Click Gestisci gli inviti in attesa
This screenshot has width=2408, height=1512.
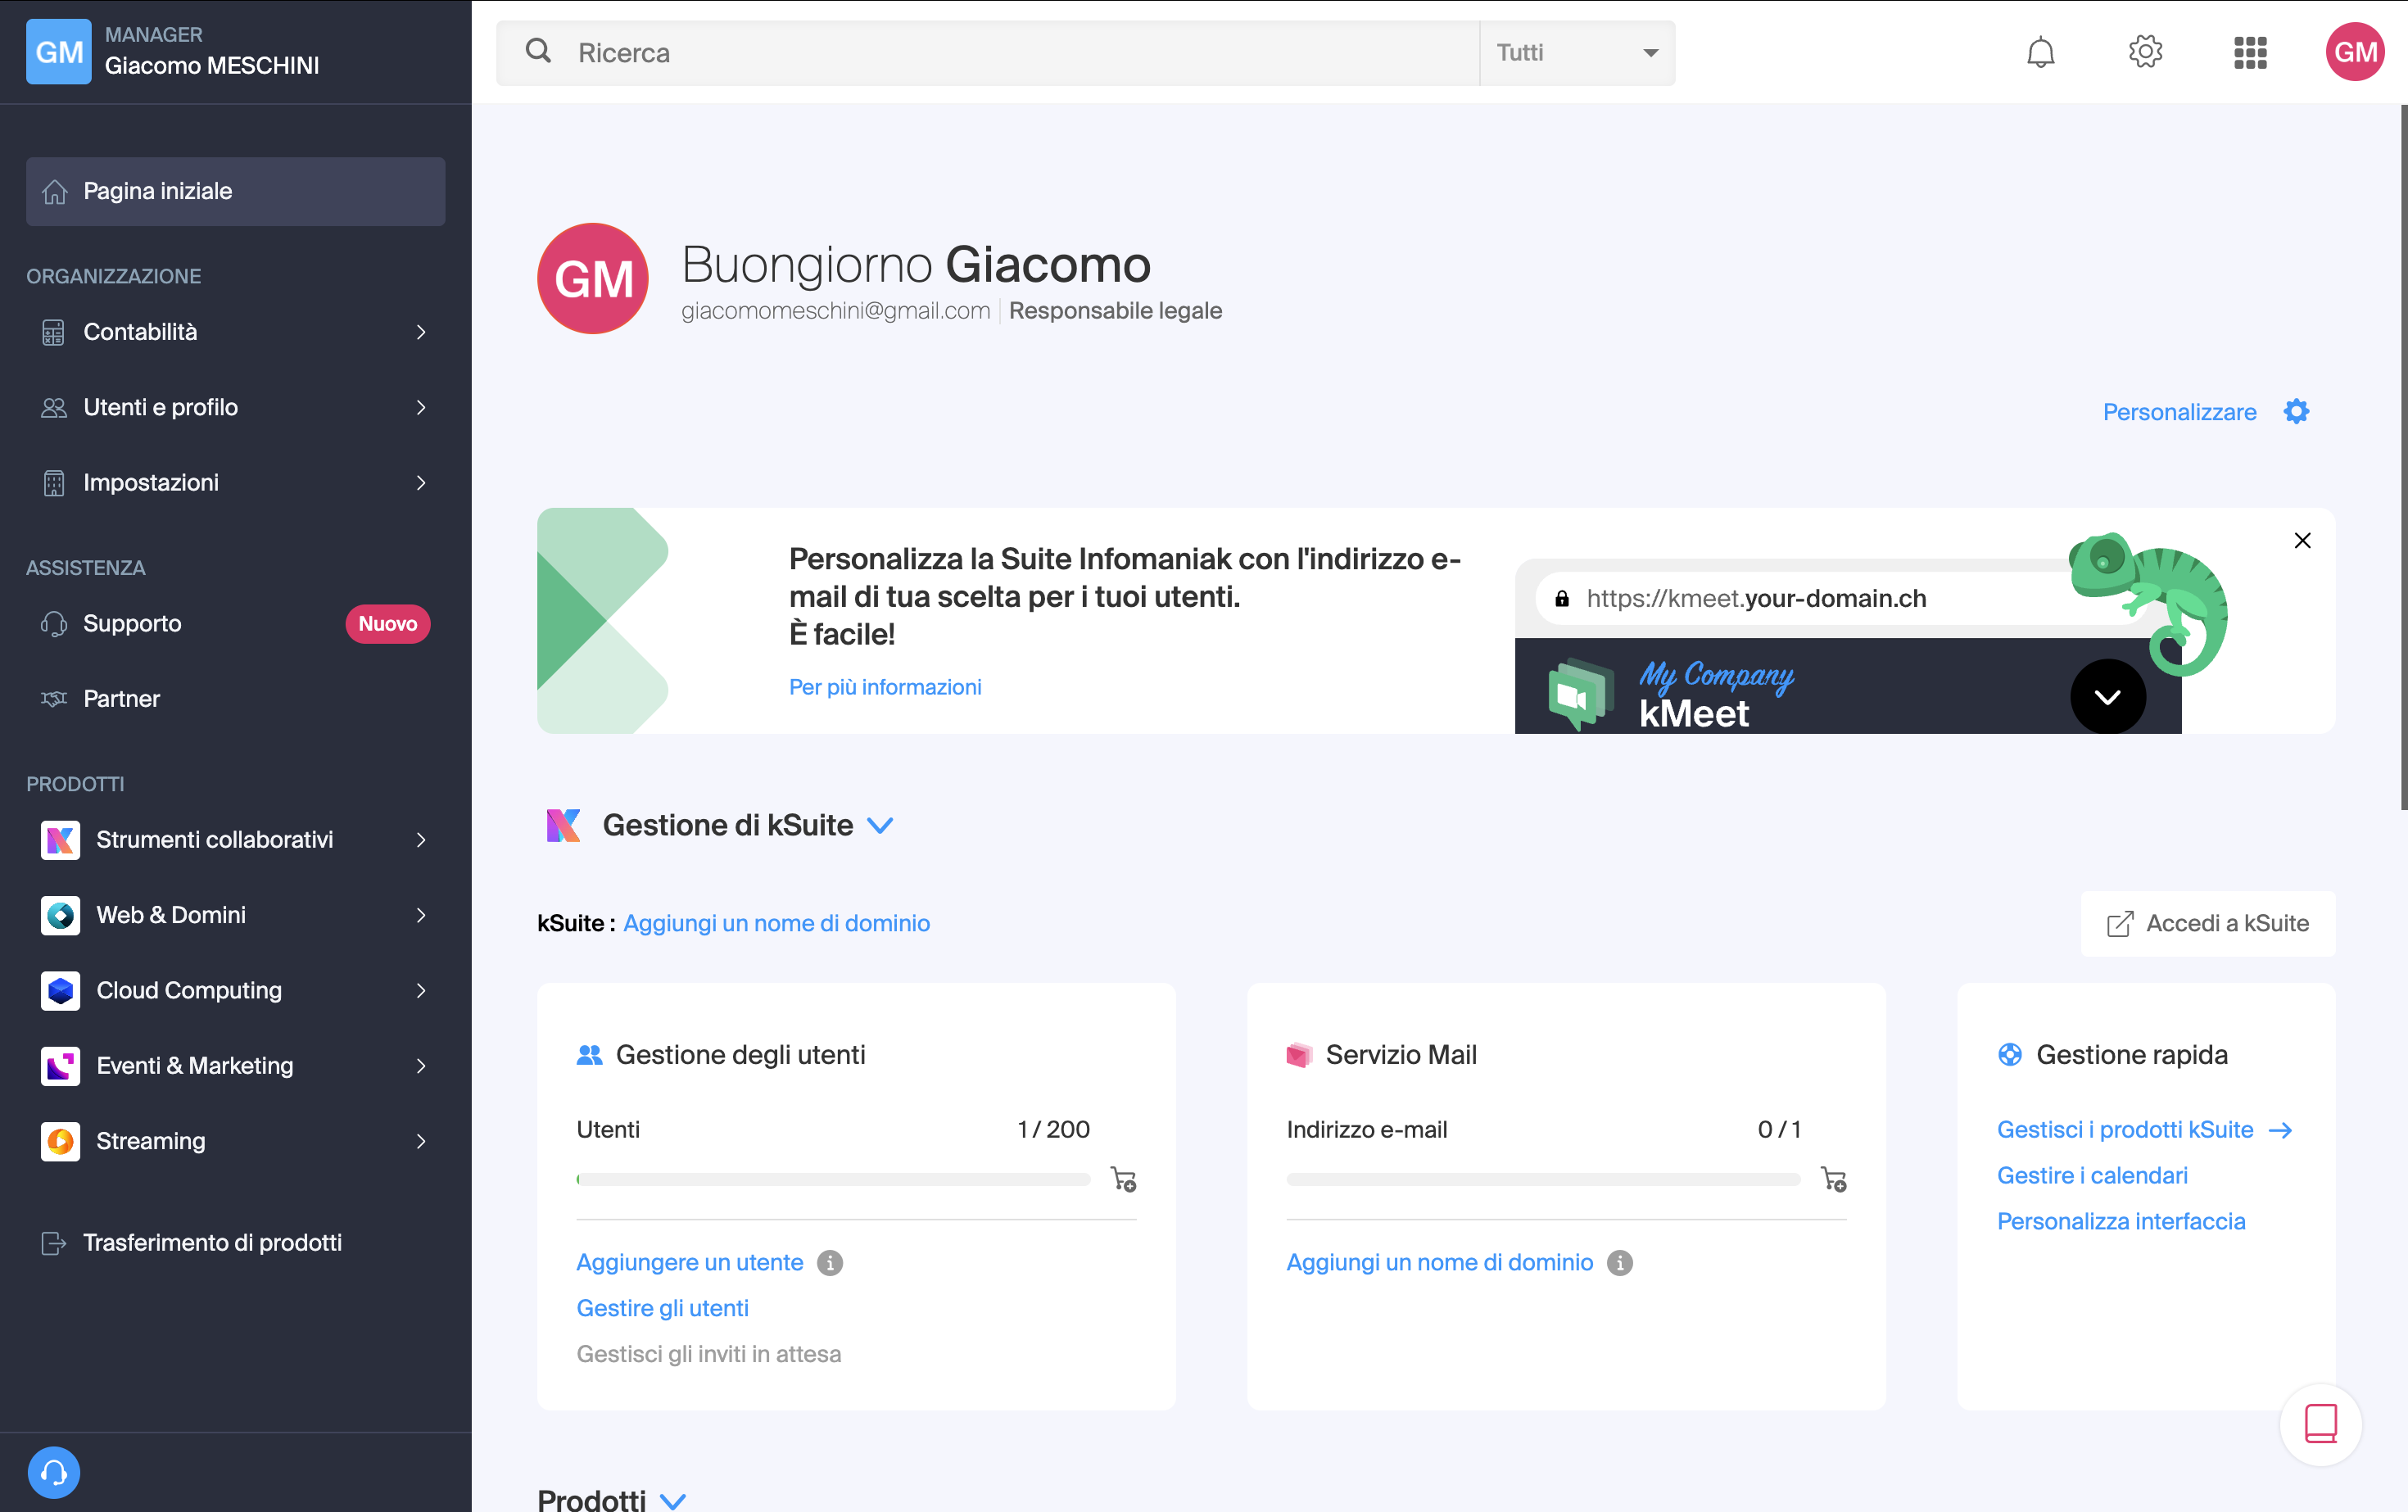point(708,1354)
